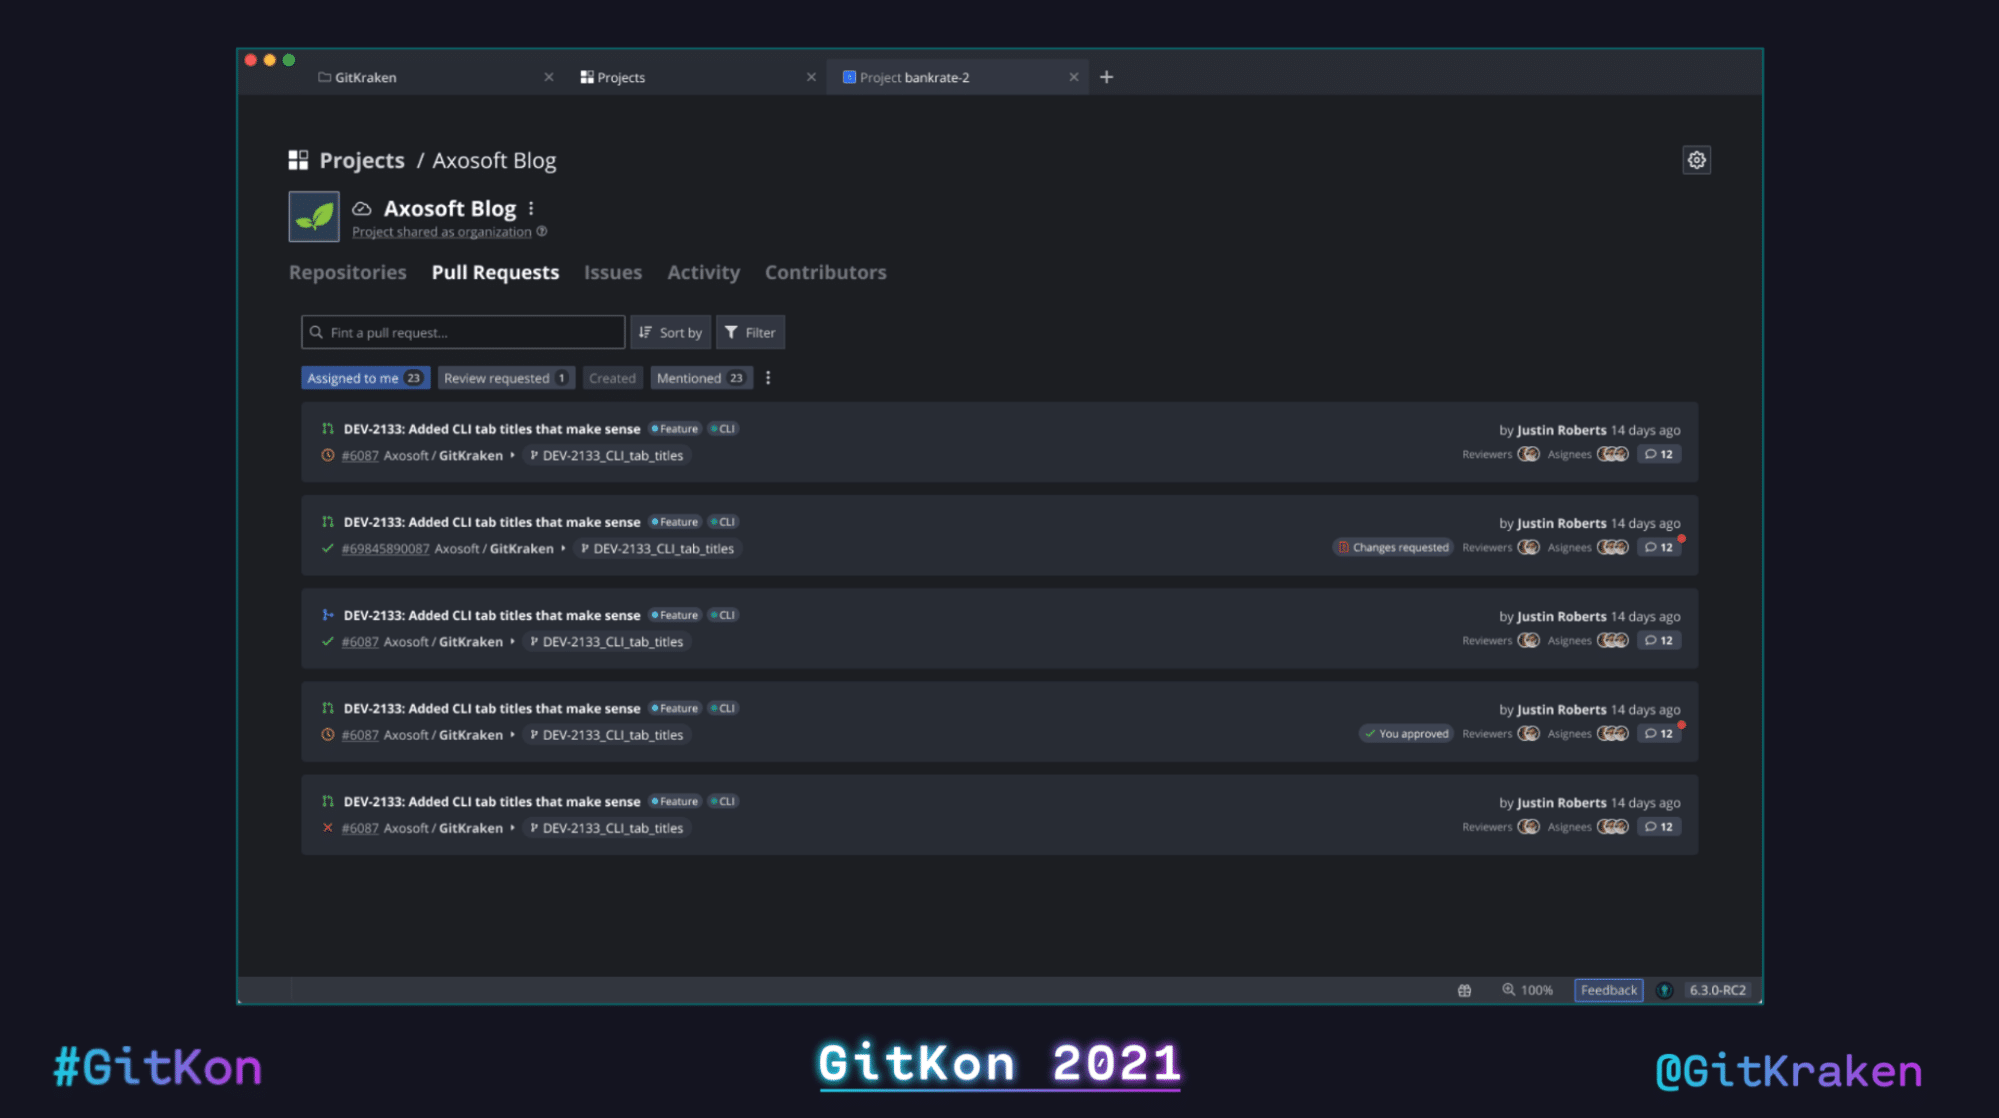Image resolution: width=1999 pixels, height=1118 pixels.
Task: Click the cloud icon beside Axosoft Blog
Action: [362, 209]
